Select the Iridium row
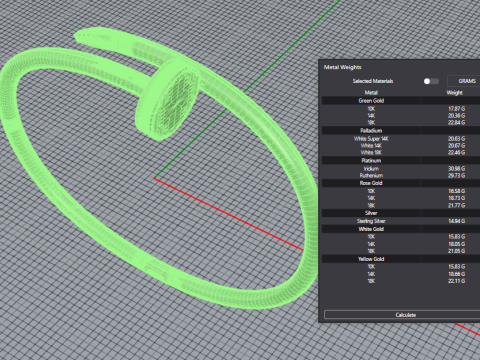This screenshot has height=360, width=480. pyautogui.click(x=401, y=168)
